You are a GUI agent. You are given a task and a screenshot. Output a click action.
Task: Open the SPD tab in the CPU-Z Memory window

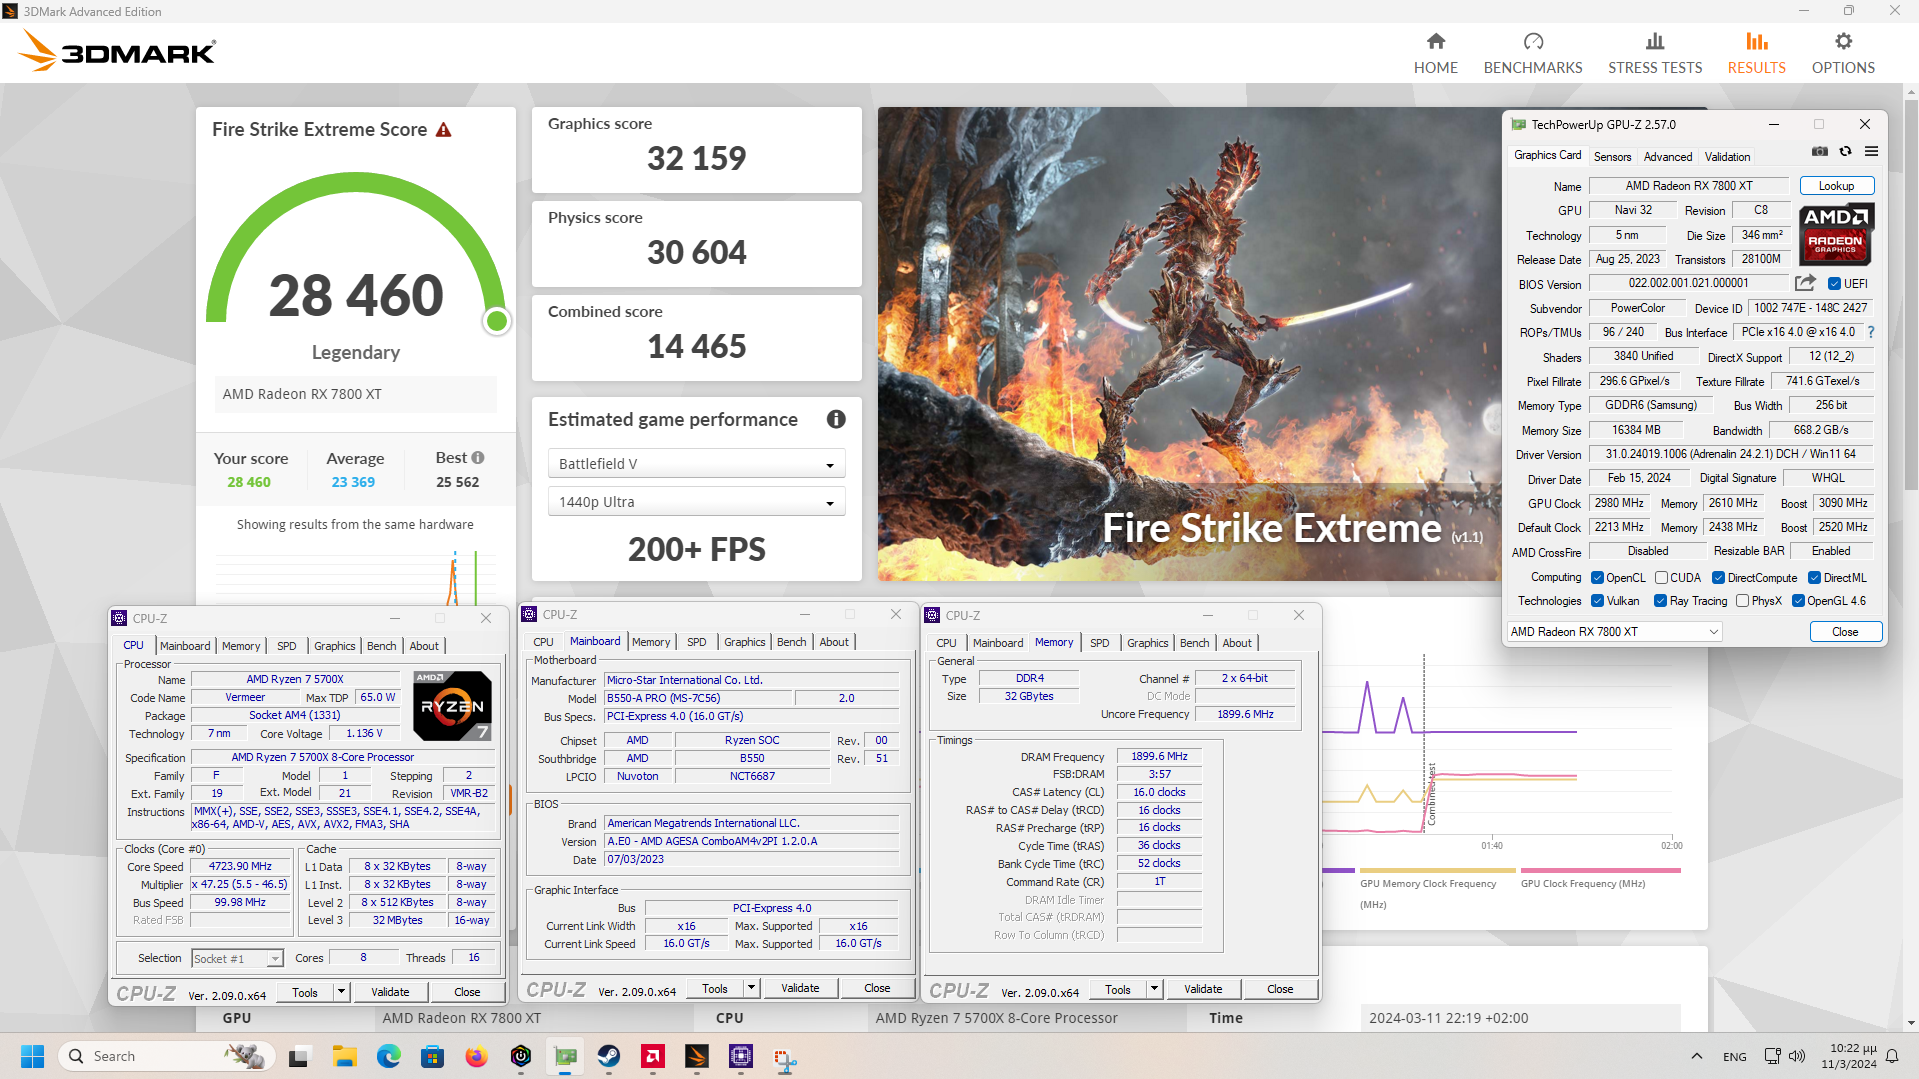(1099, 643)
